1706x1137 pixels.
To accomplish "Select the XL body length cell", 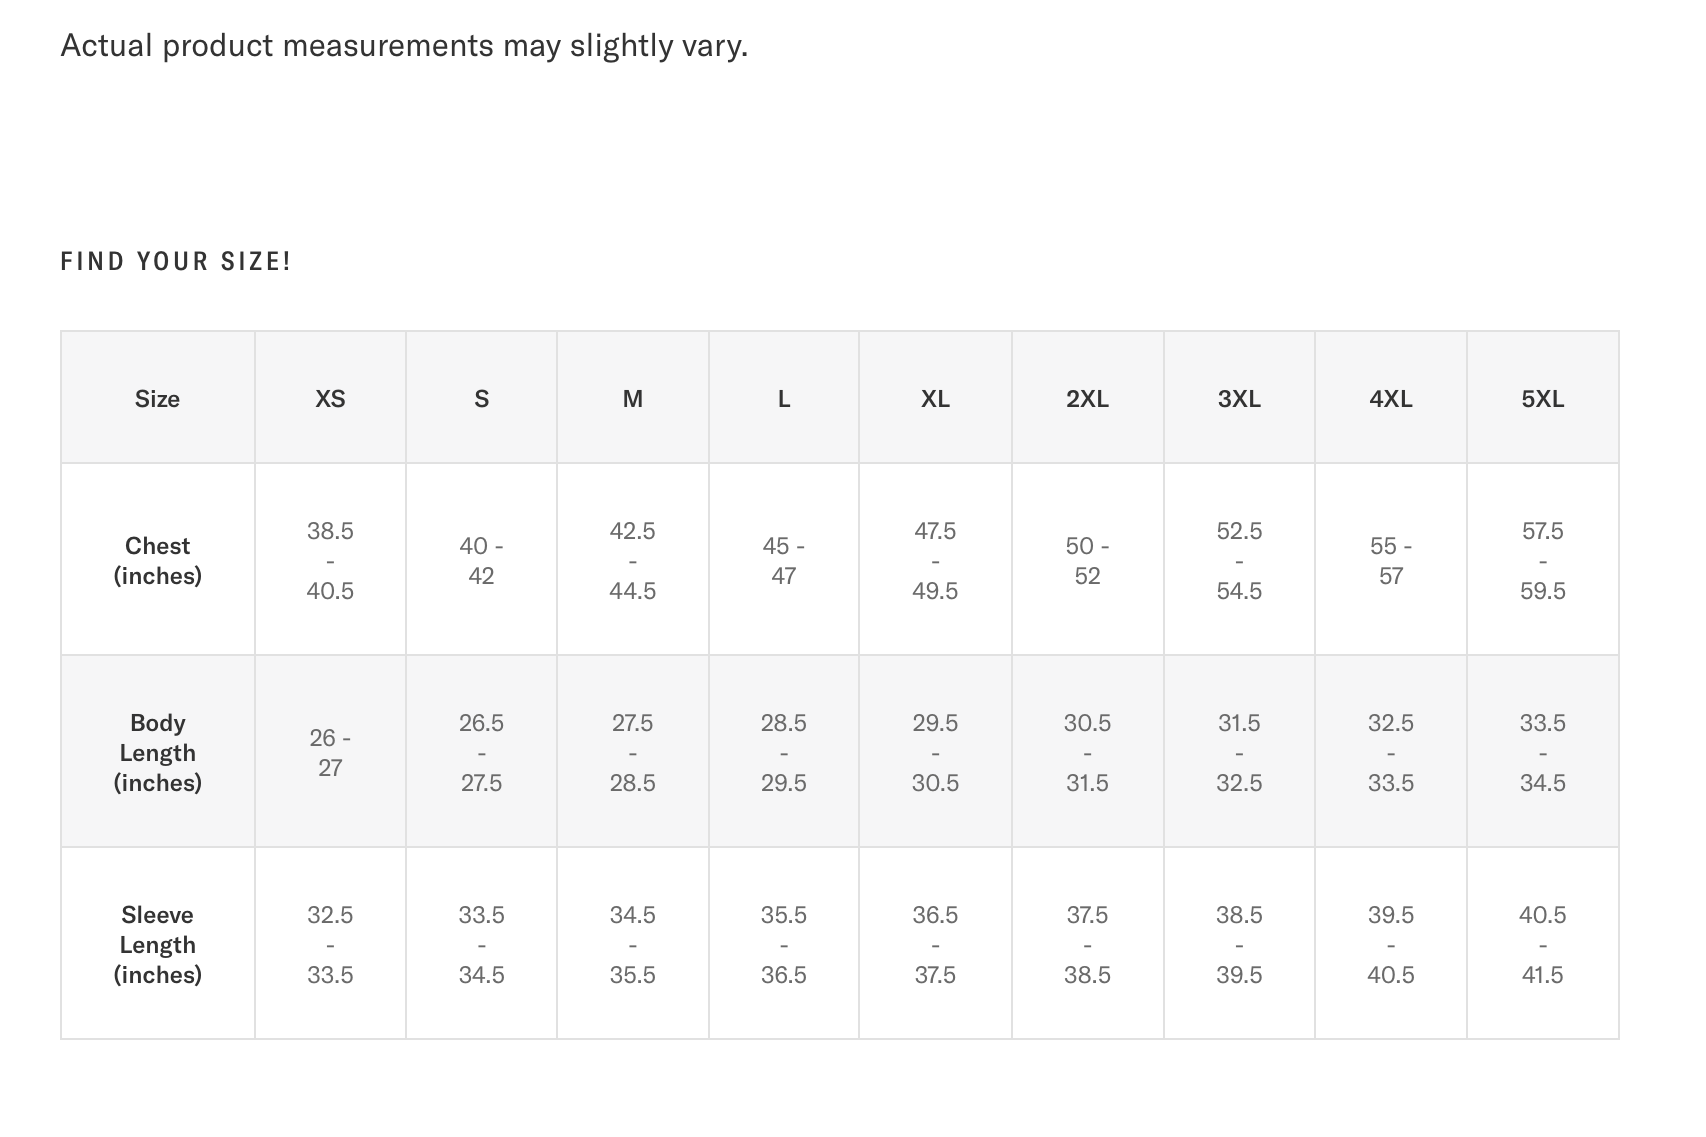I will (935, 752).
